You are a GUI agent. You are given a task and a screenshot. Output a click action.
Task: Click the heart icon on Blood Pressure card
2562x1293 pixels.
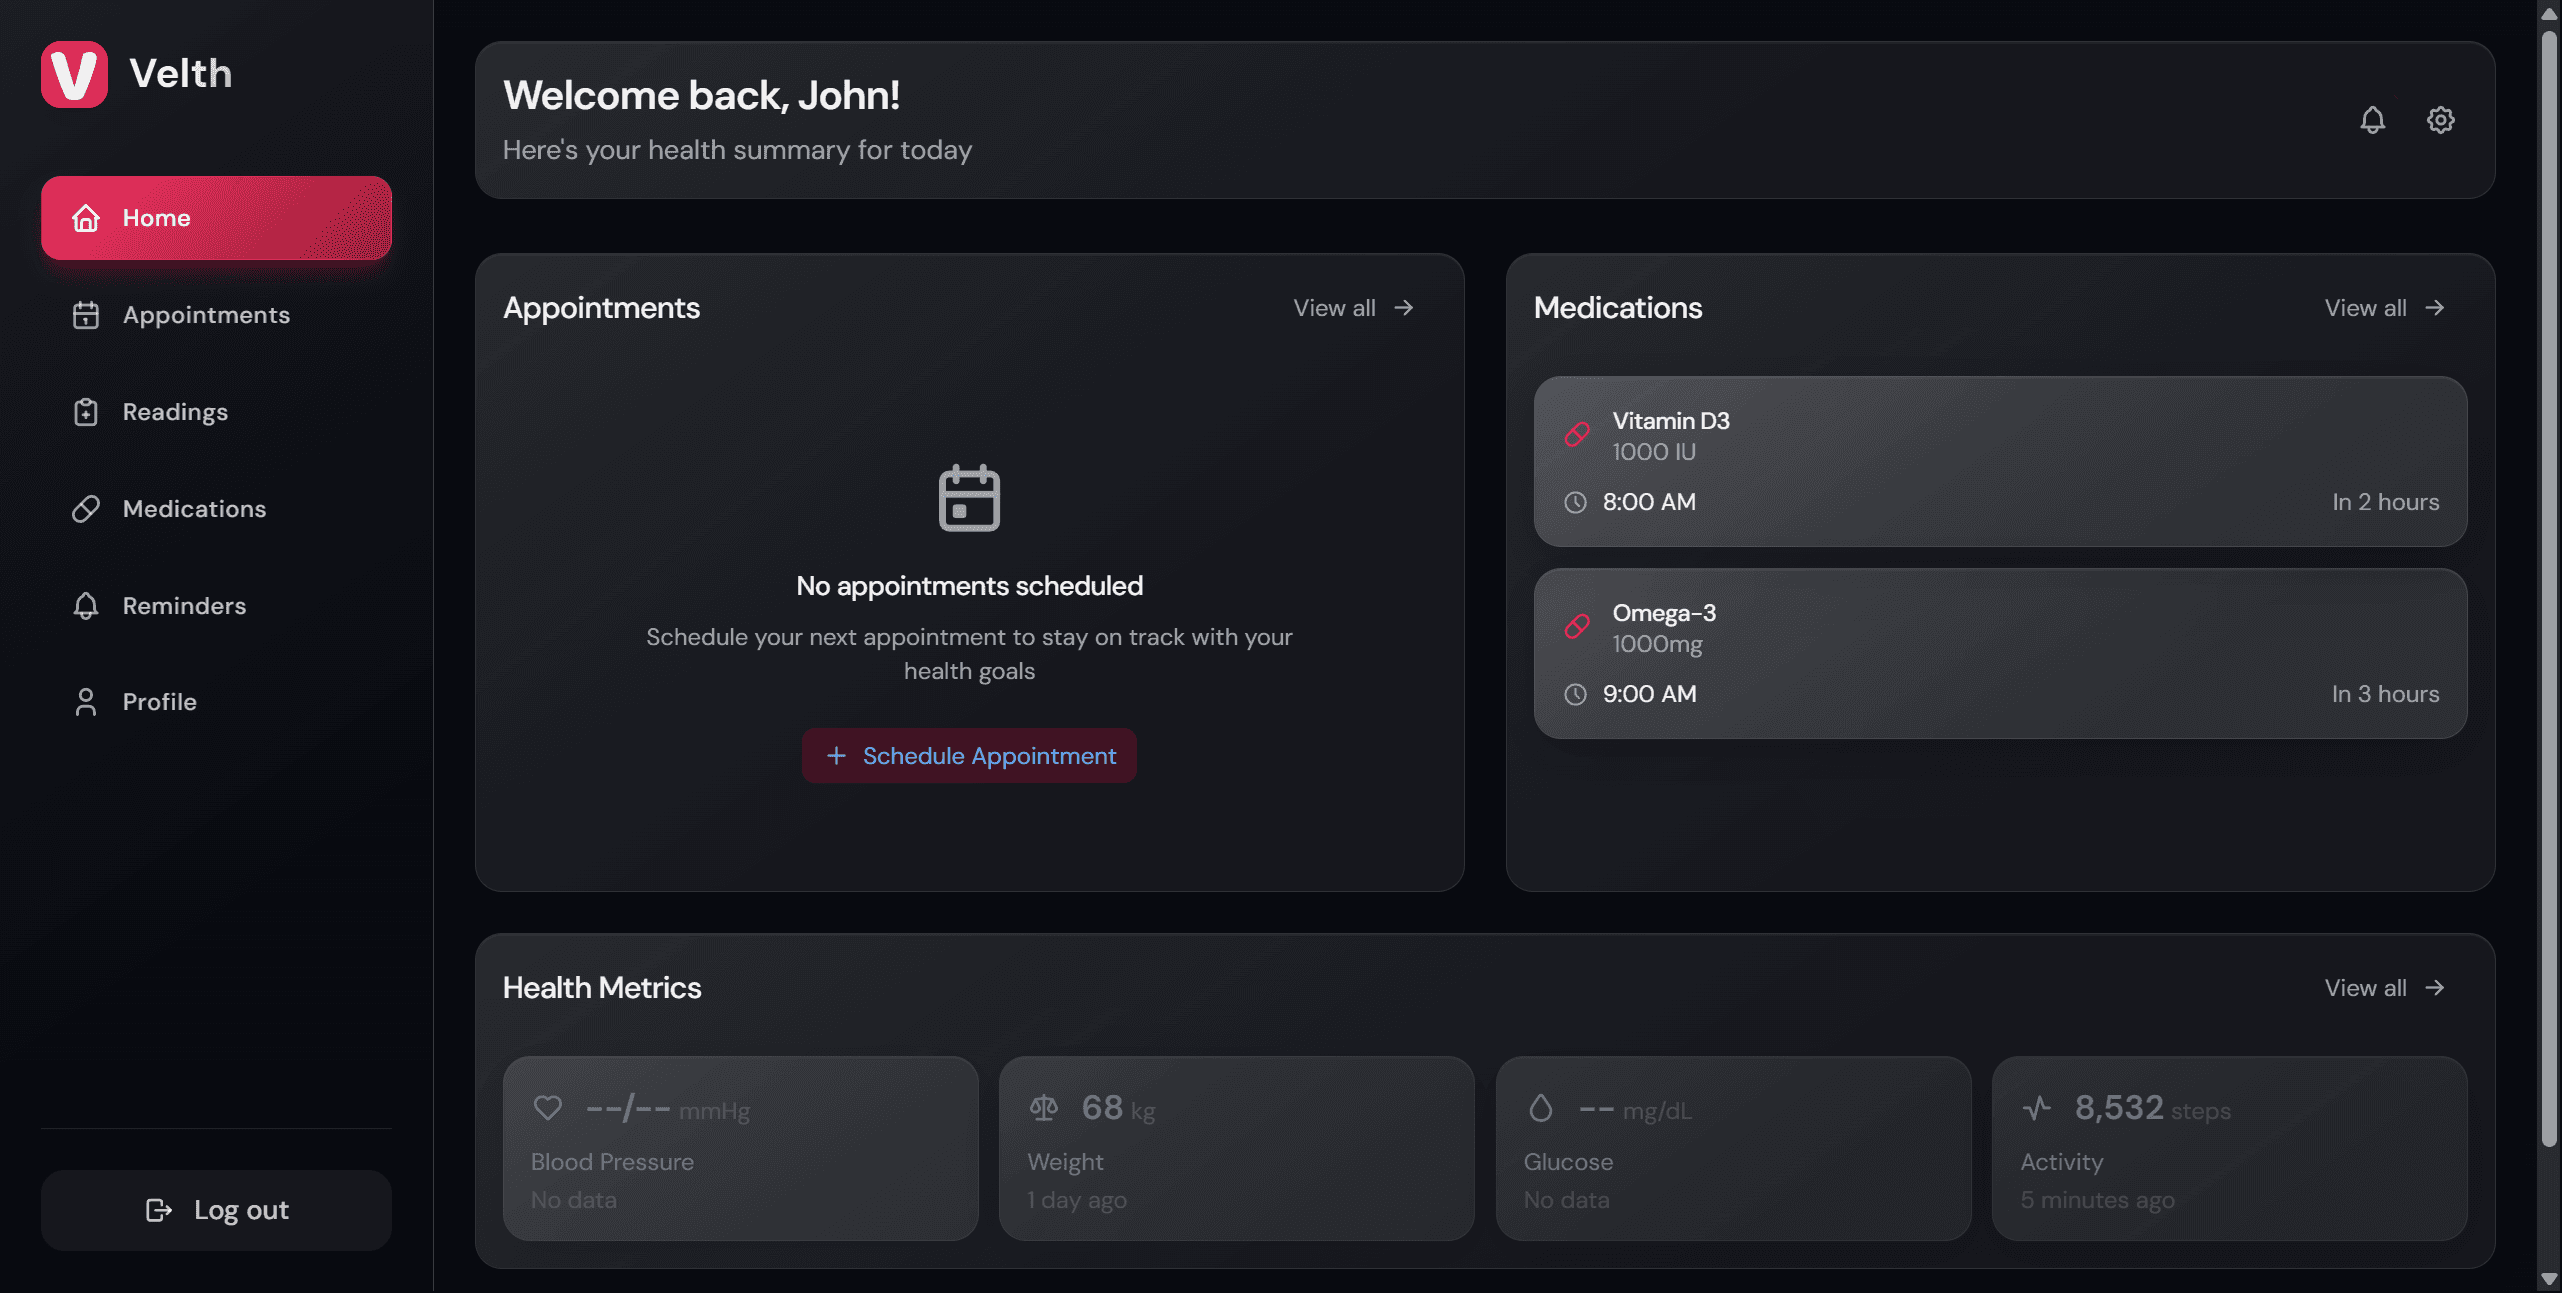tap(547, 1108)
